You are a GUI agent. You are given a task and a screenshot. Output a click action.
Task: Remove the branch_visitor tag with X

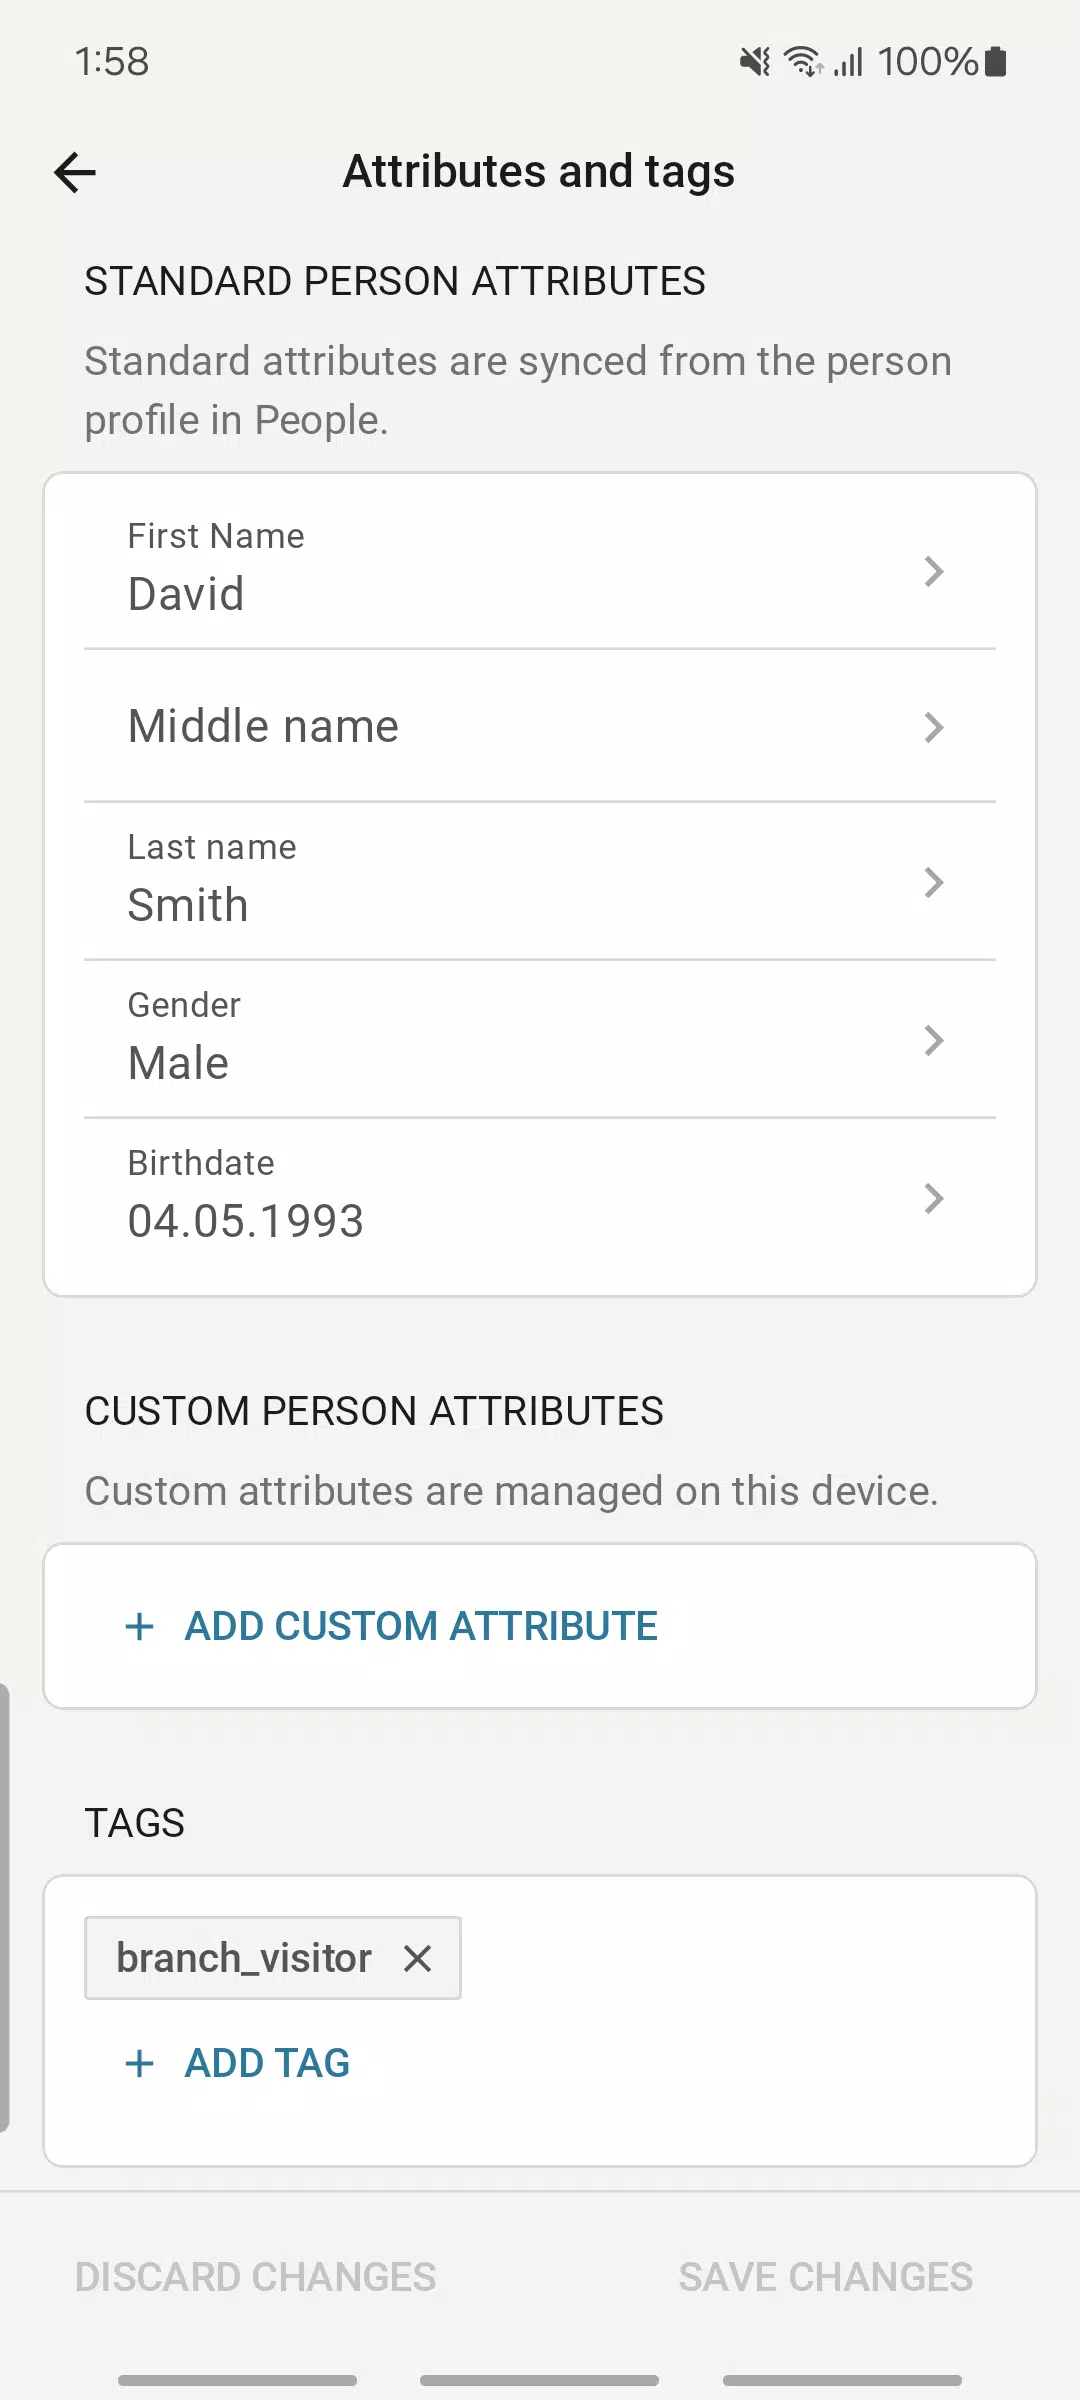pos(418,1958)
